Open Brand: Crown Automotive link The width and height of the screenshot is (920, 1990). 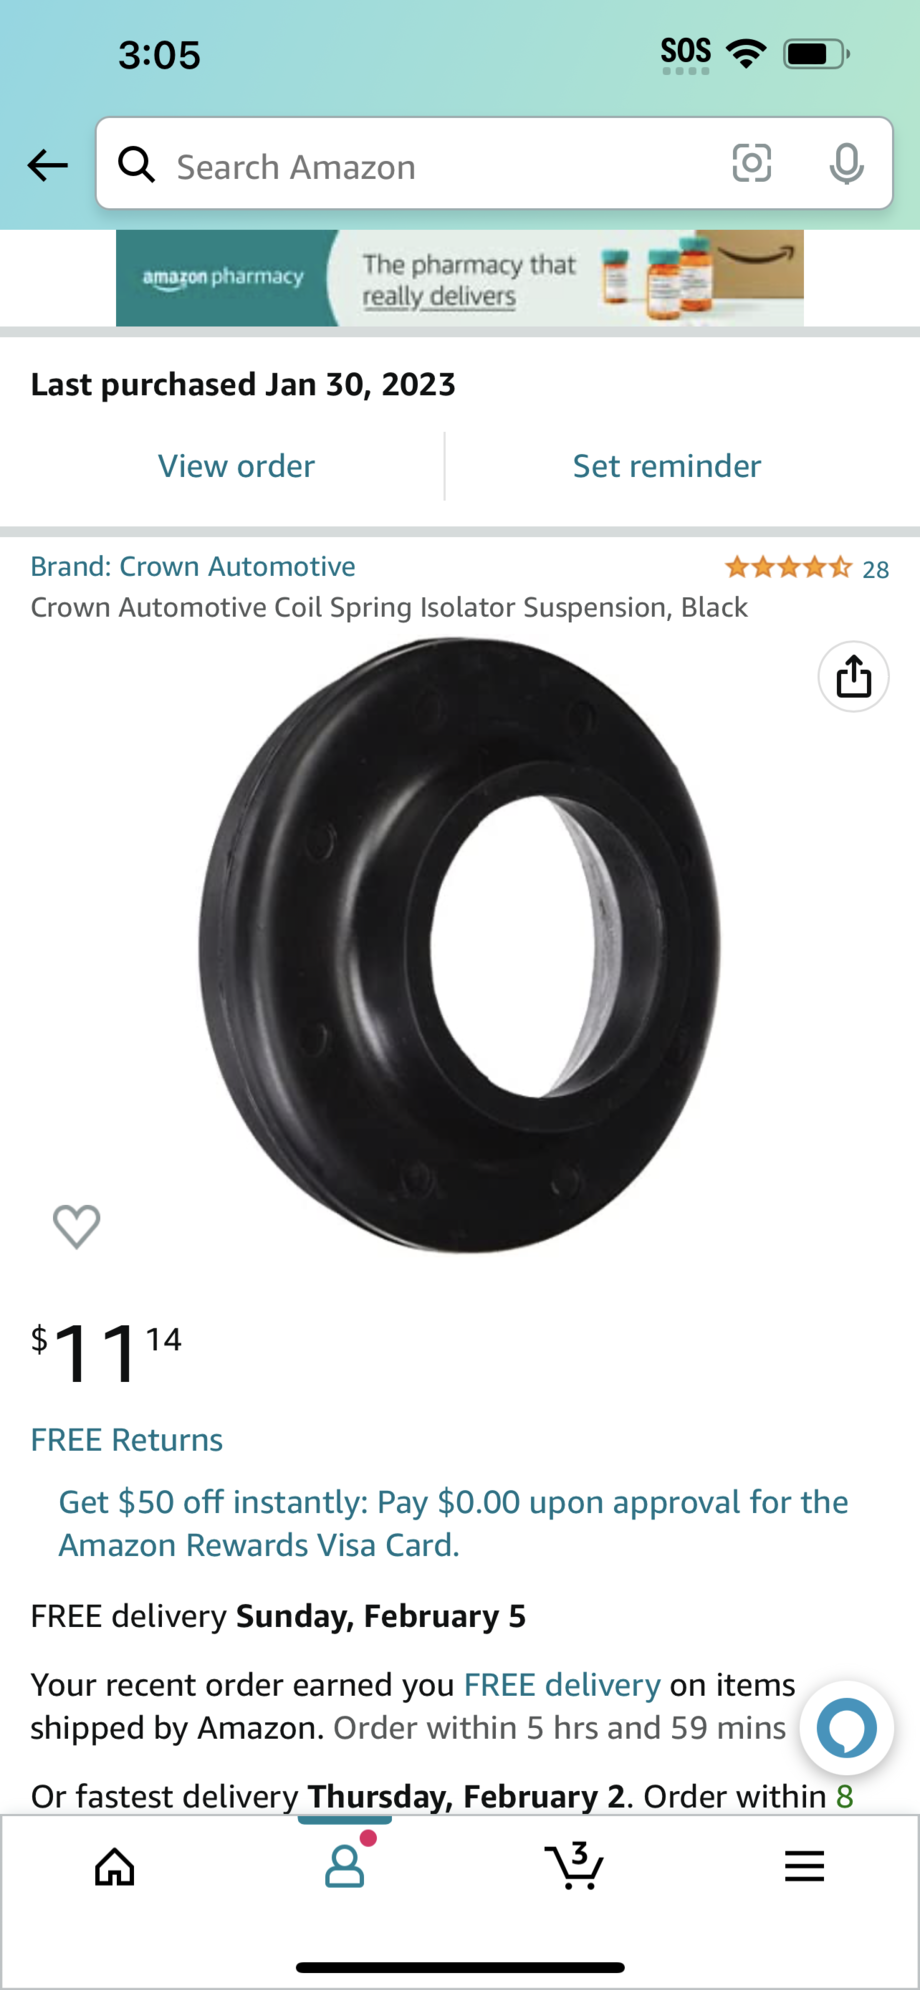point(193,566)
